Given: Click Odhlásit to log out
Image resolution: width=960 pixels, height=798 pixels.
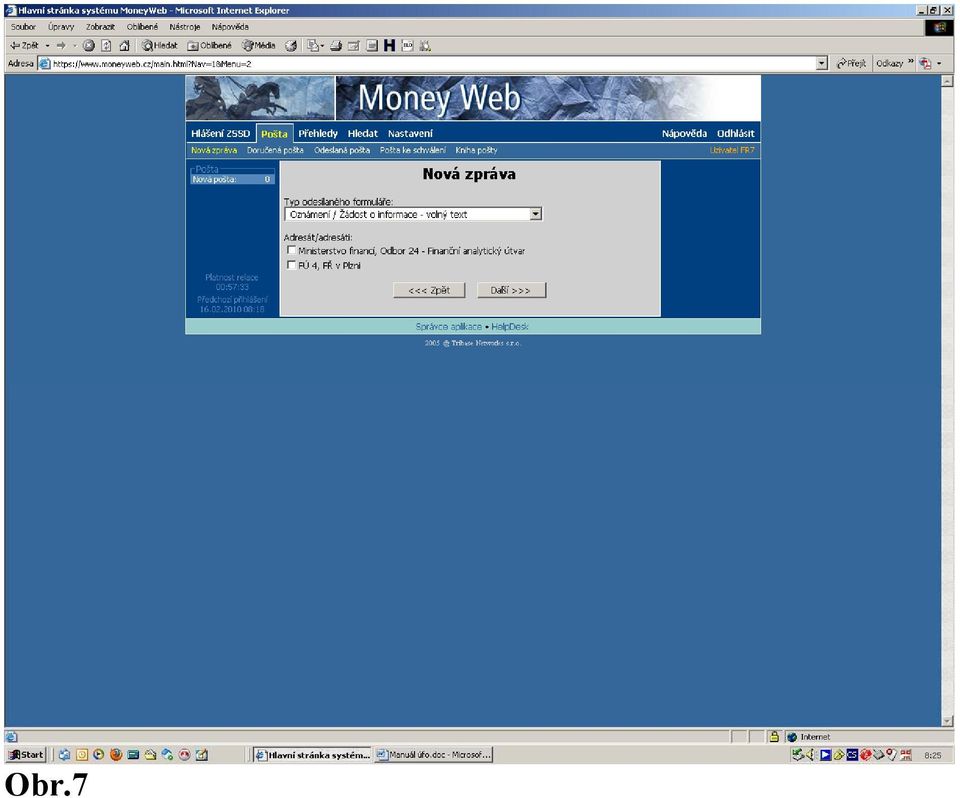Looking at the screenshot, I should [735, 134].
